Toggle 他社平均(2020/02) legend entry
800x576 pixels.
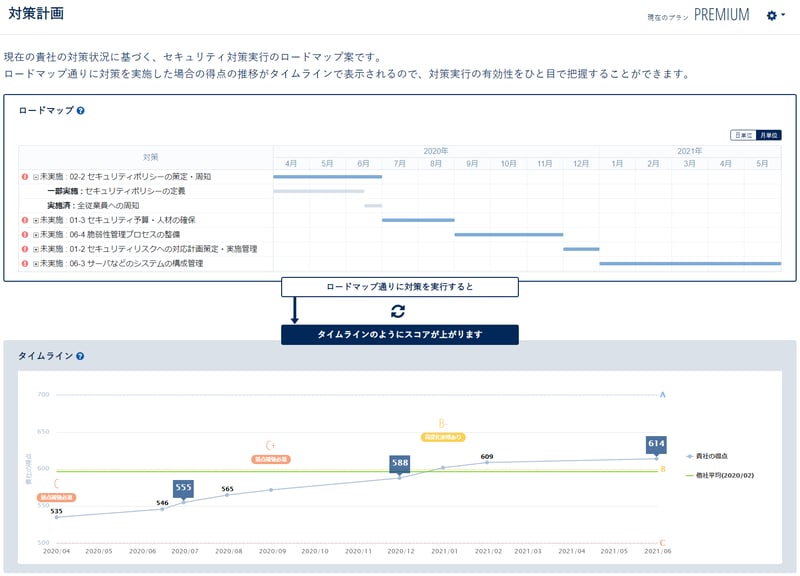pyautogui.click(x=720, y=475)
